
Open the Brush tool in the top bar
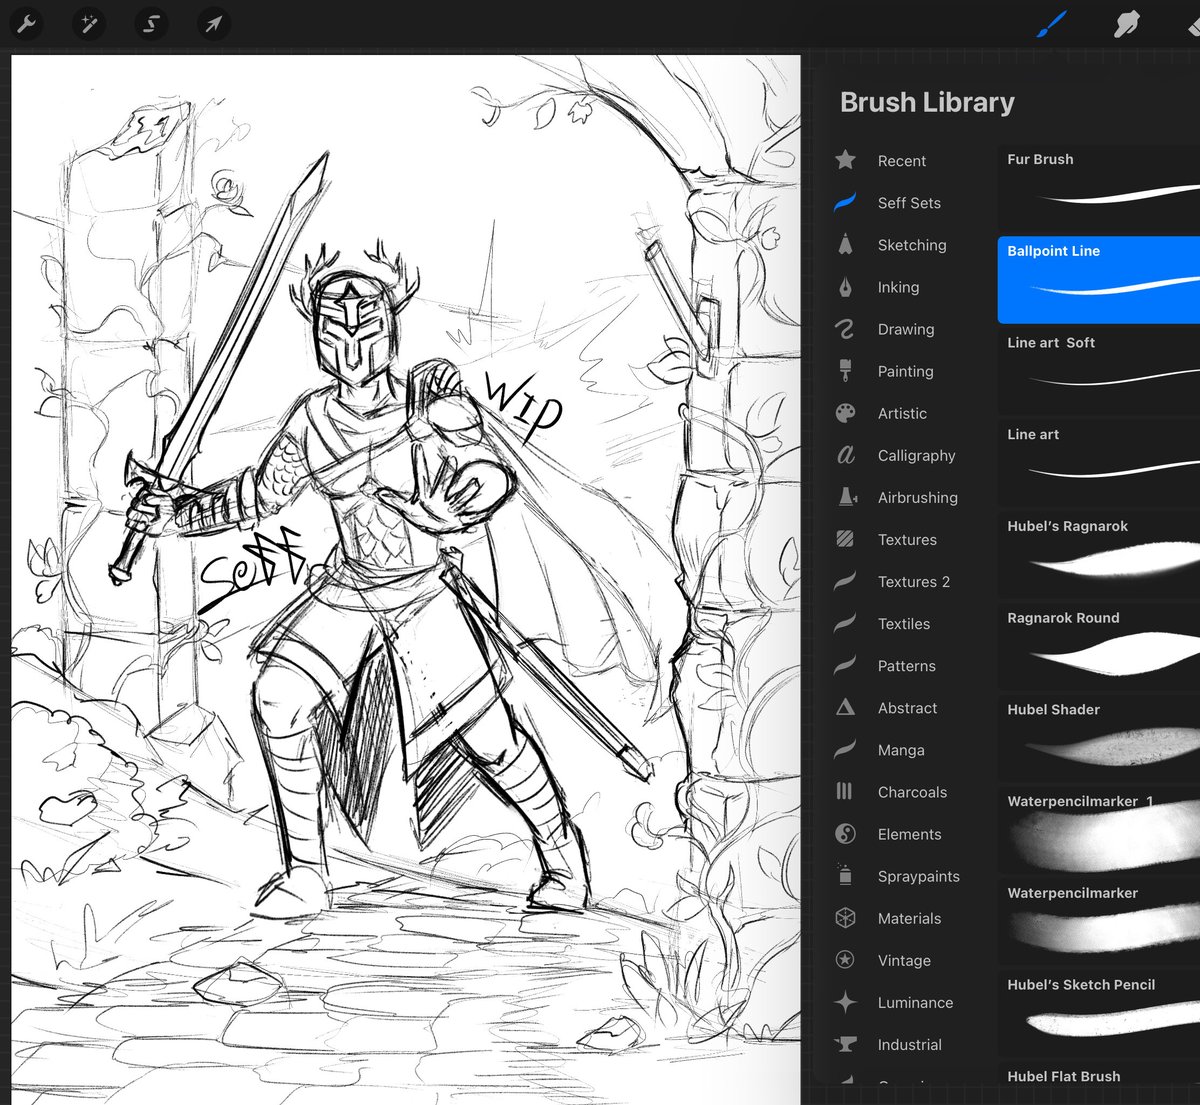pos(1051,24)
